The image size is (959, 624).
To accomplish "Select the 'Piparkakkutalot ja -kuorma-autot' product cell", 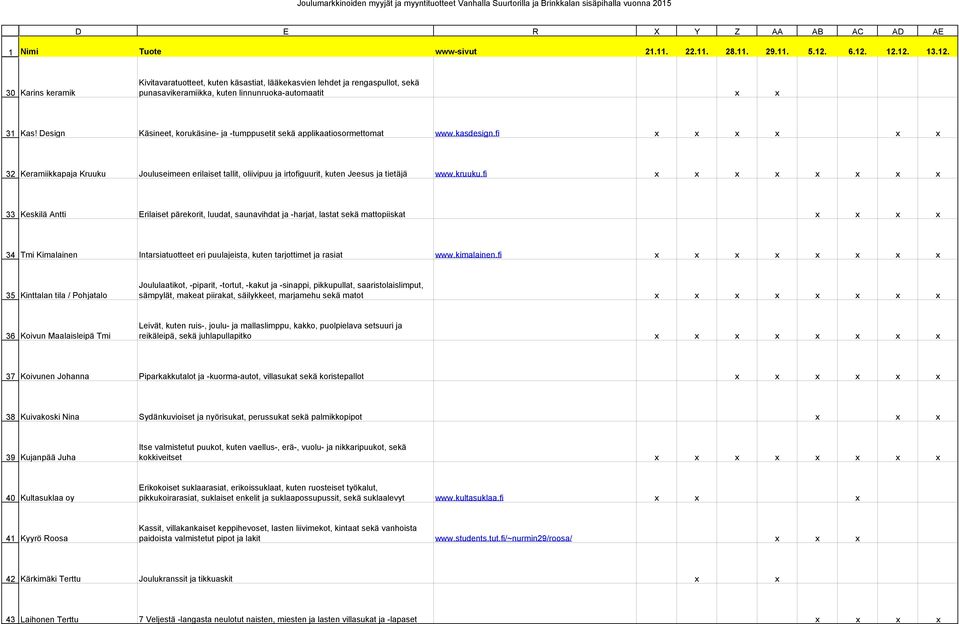I will pos(286,361).
